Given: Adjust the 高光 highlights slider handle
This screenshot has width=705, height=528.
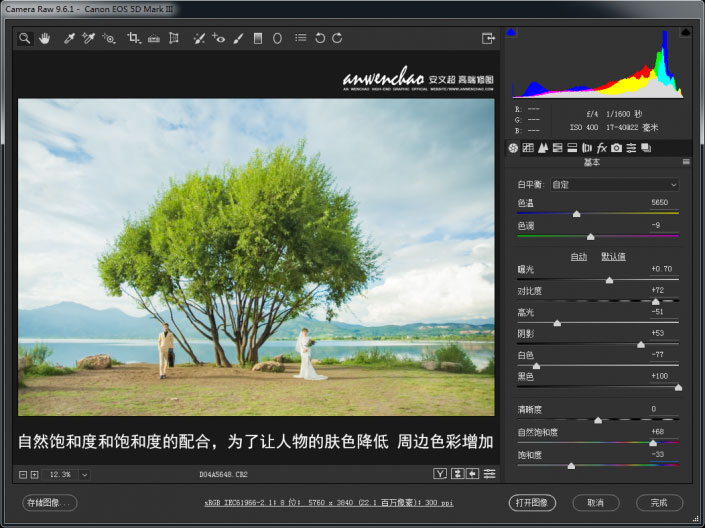Looking at the screenshot, I should (557, 323).
